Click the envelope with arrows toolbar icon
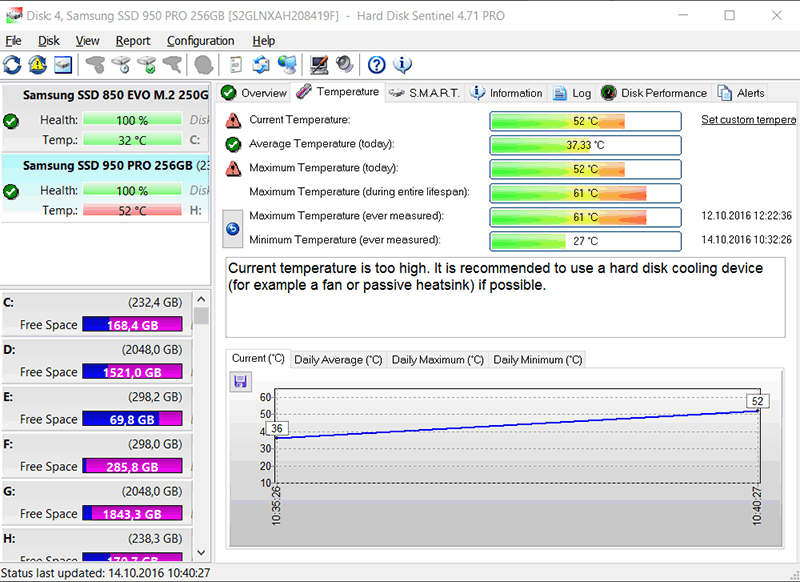800x582 pixels. (x=261, y=65)
